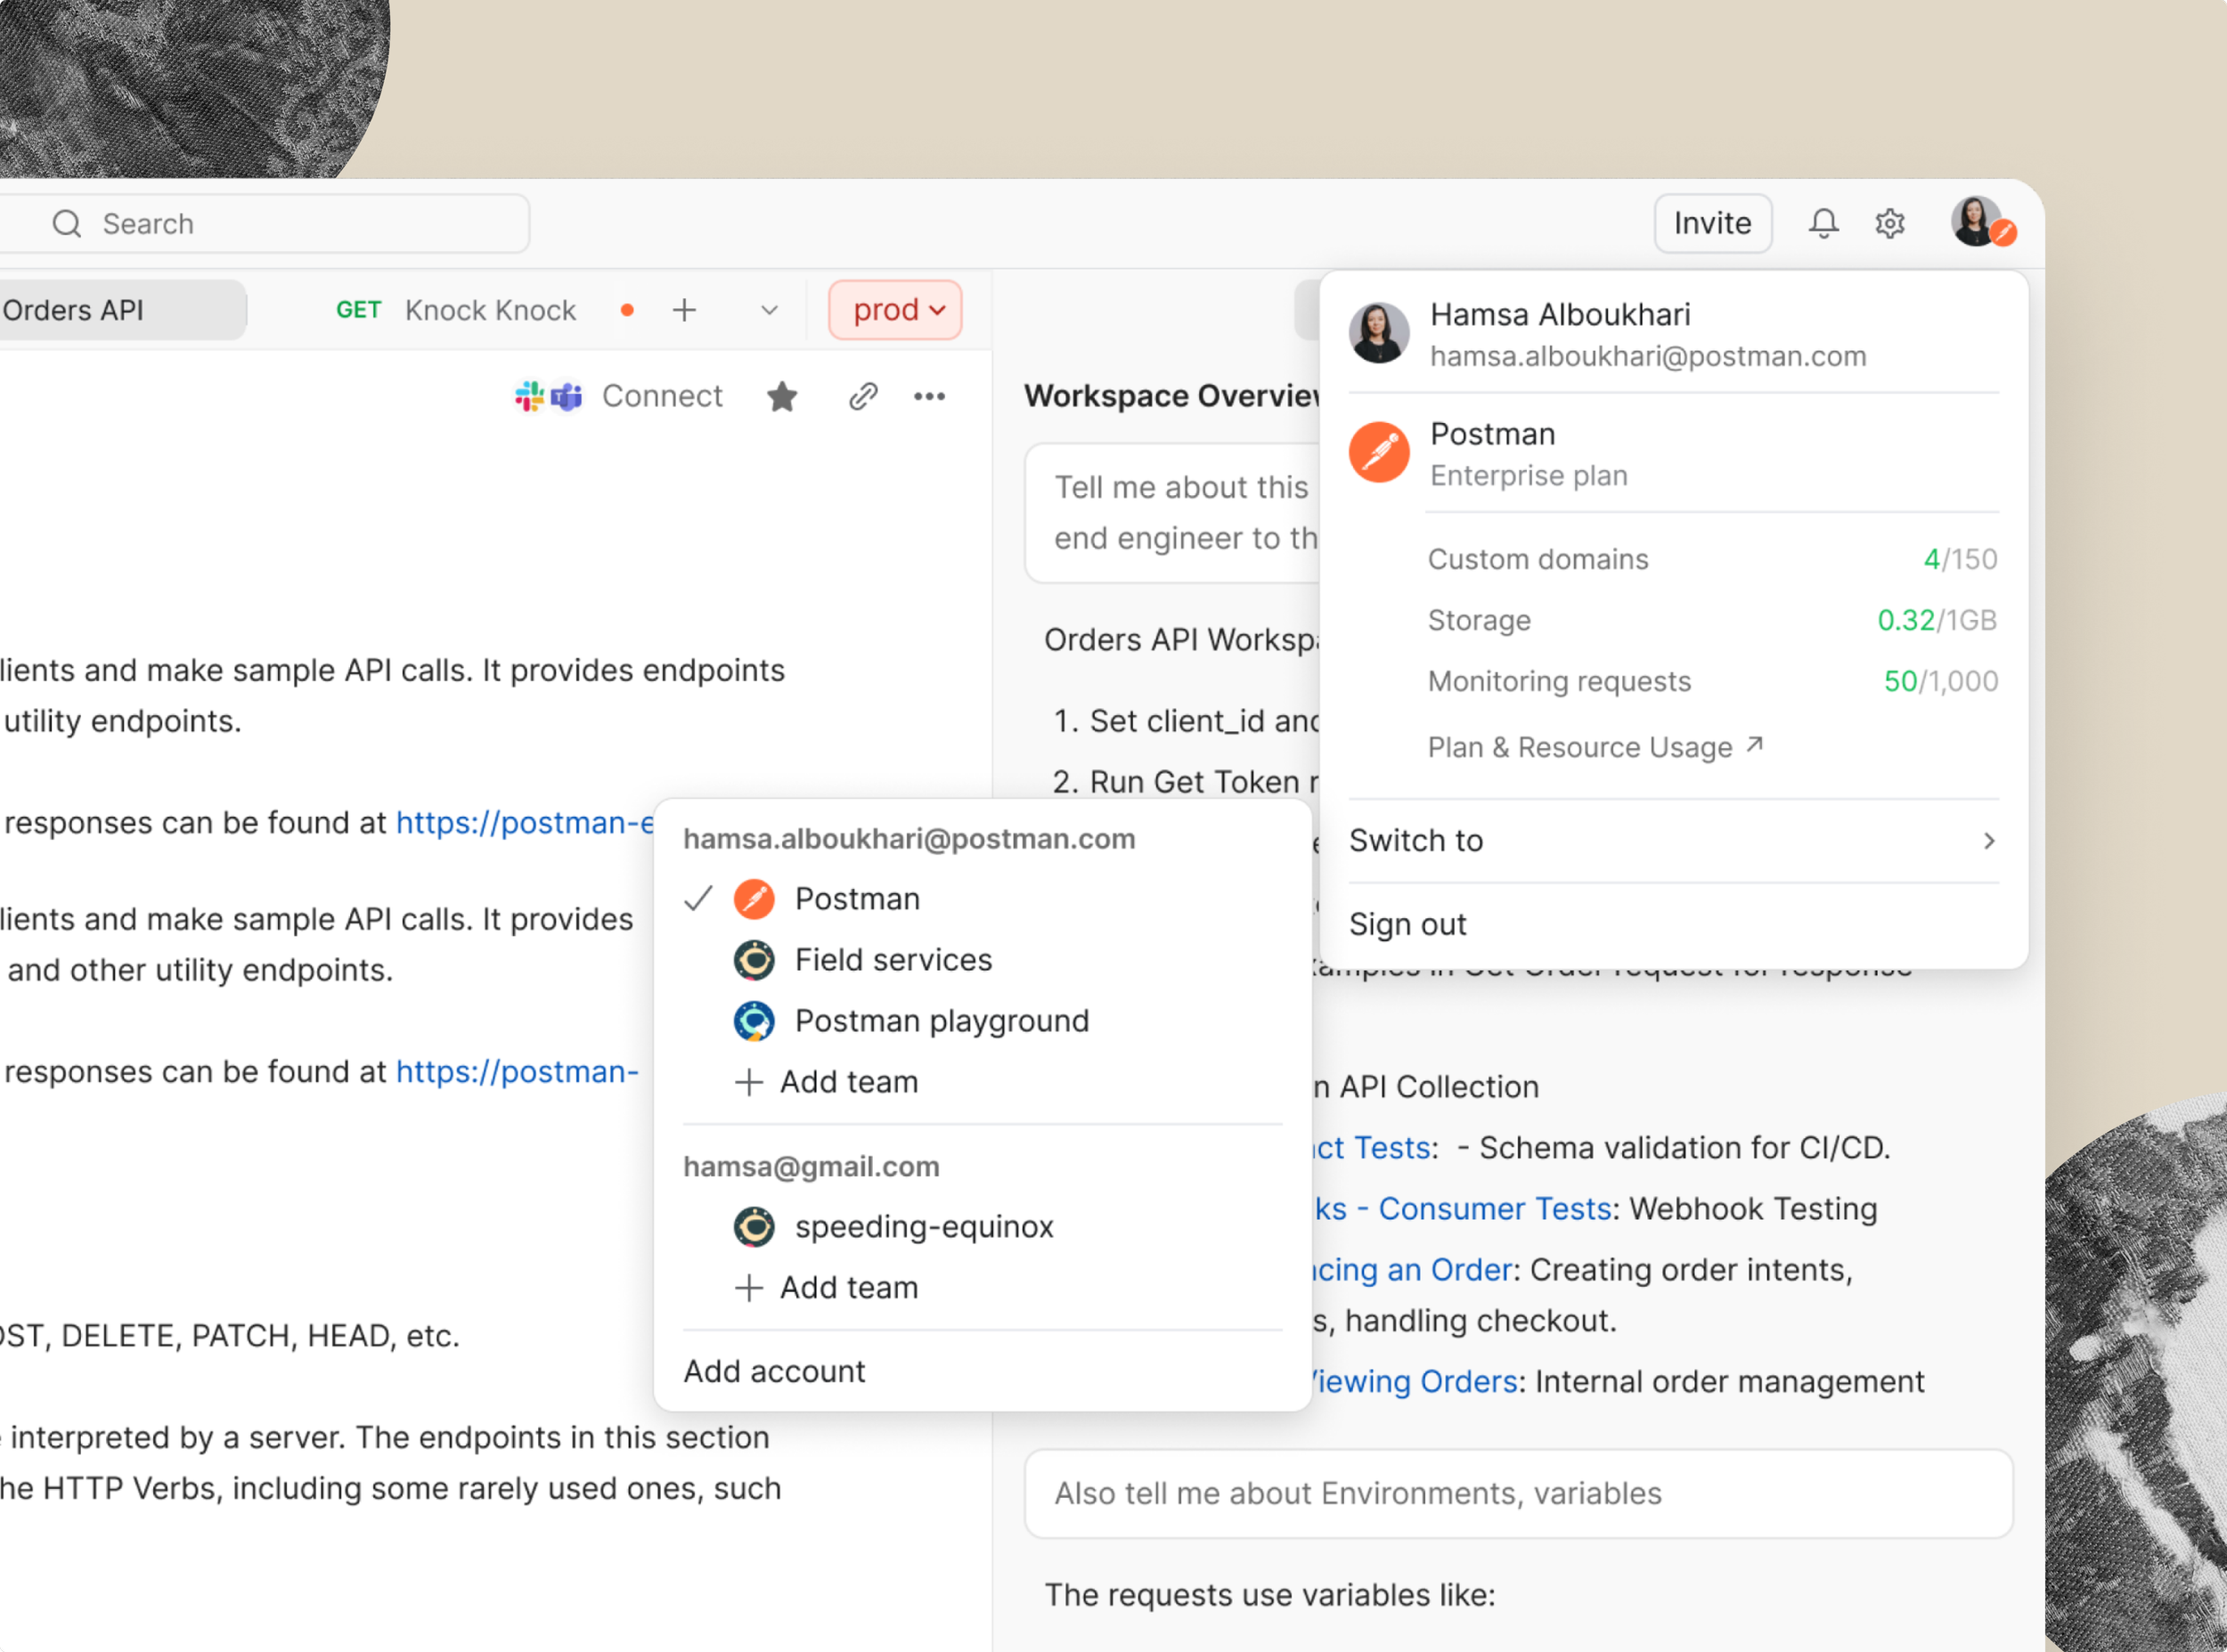Viewport: 2227px width, 1652px height.
Task: Open Plan & Resource Usage link
Action: (x=1595, y=747)
